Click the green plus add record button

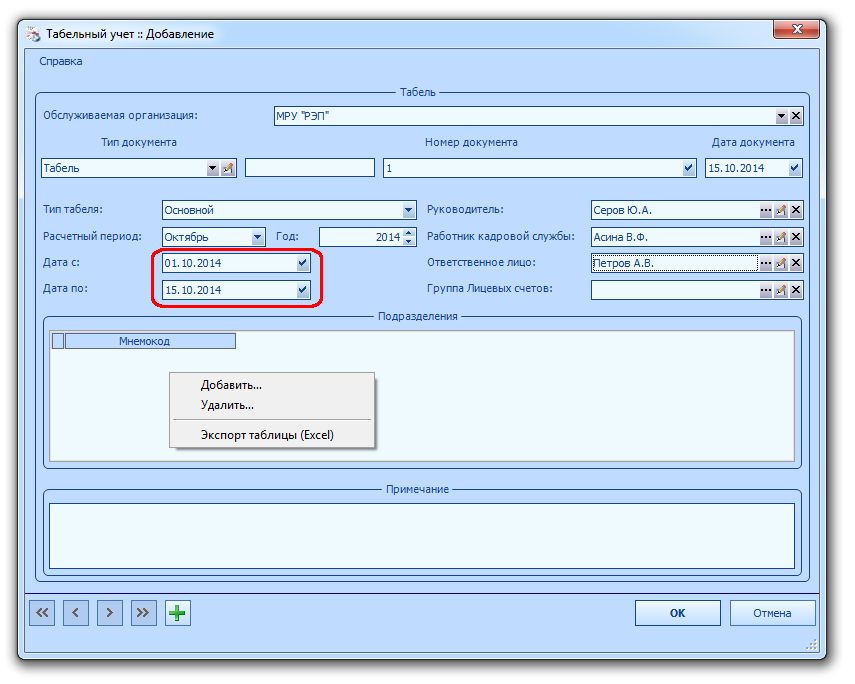(x=177, y=613)
